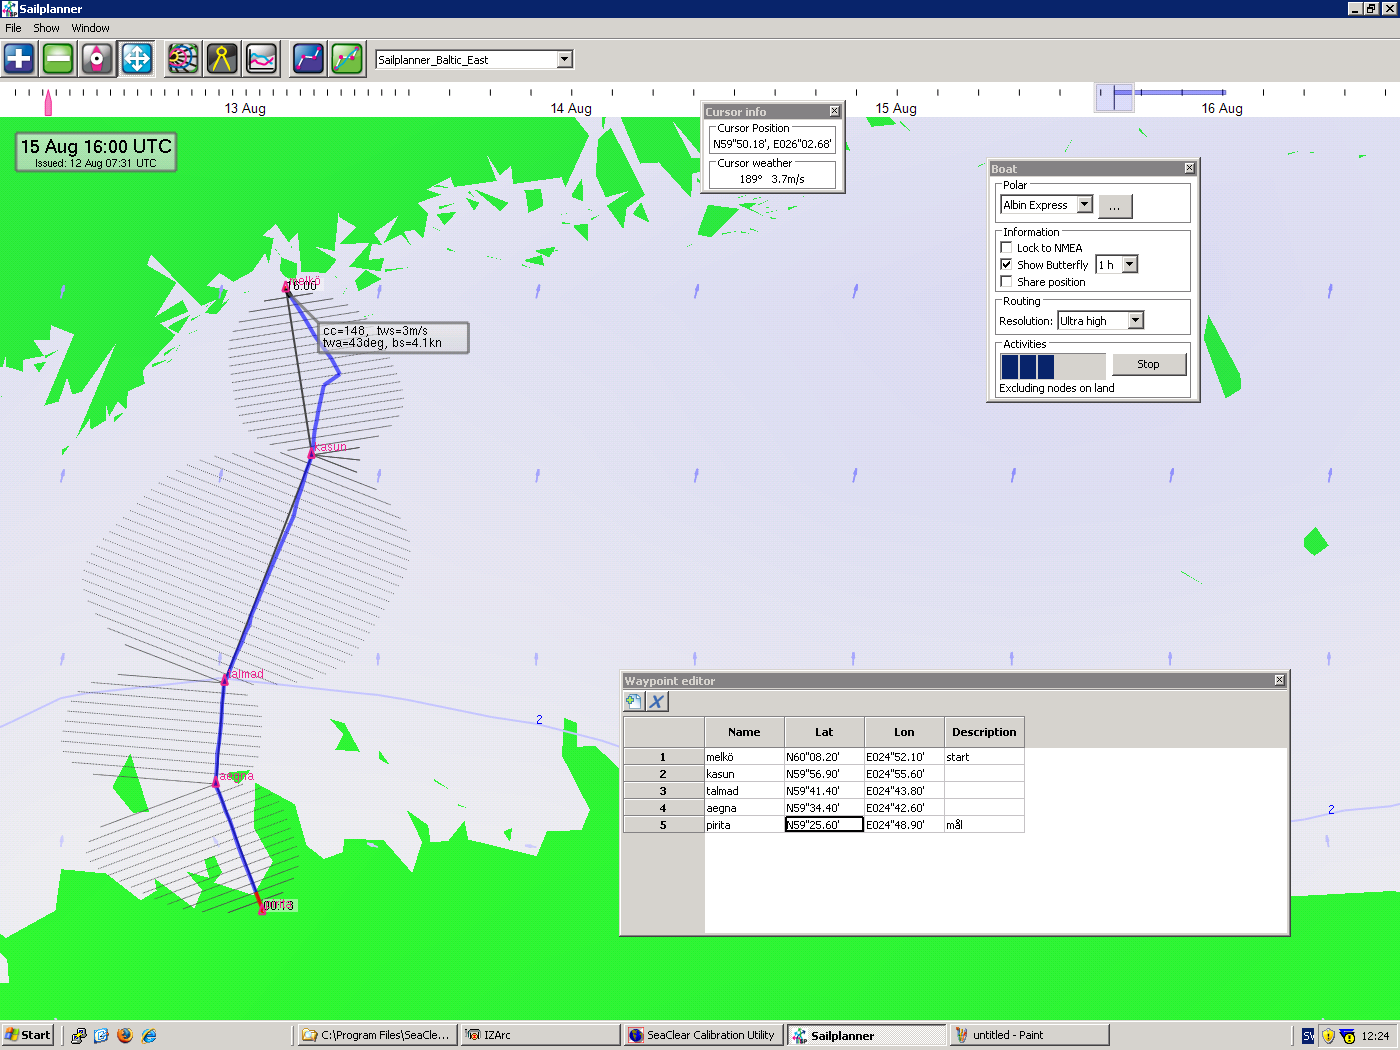Click the E024°52.10' longitude cell

point(904,757)
